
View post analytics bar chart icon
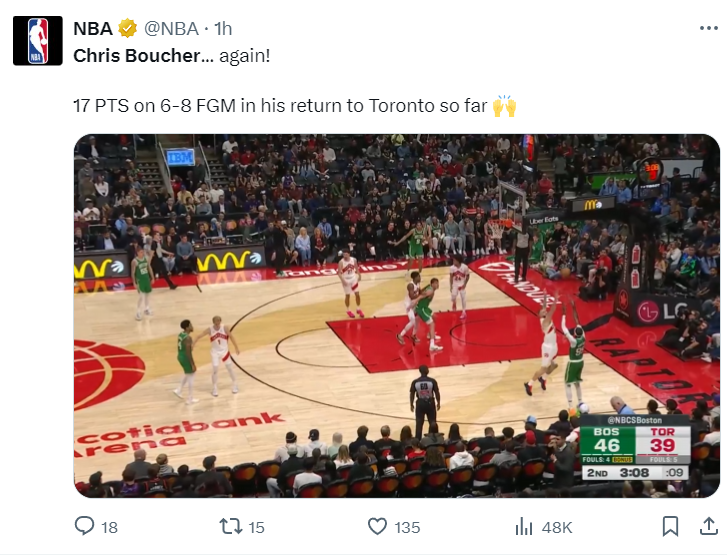click(x=523, y=526)
